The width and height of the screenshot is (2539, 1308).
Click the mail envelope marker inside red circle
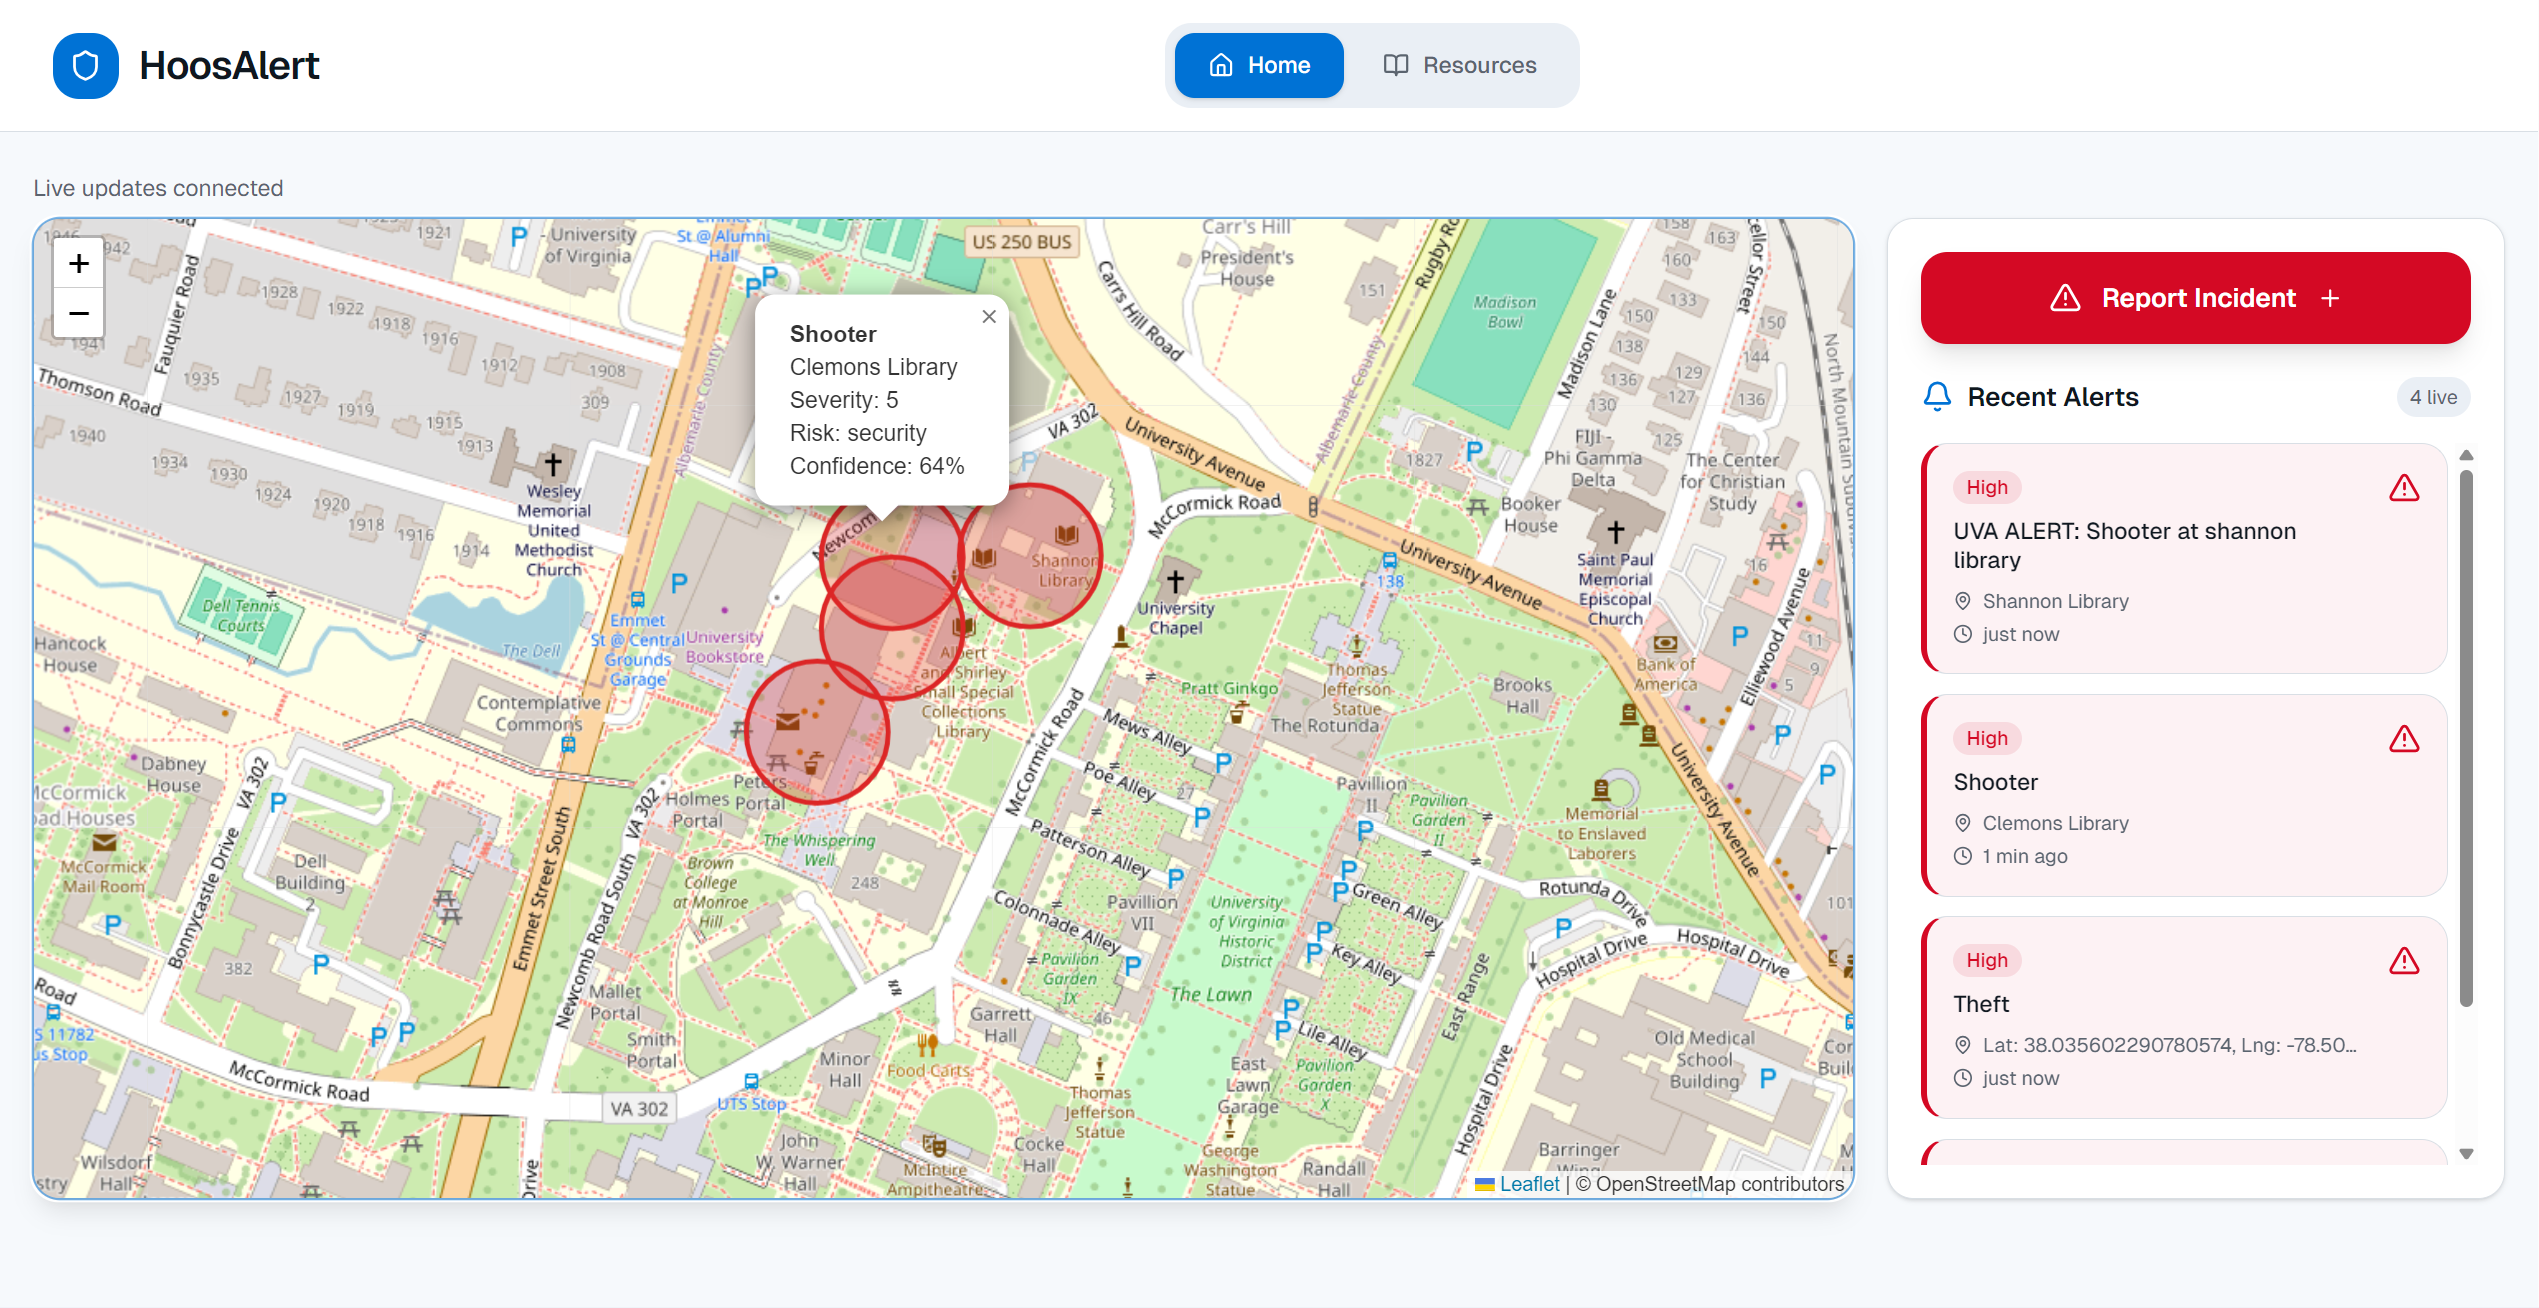pos(788,721)
